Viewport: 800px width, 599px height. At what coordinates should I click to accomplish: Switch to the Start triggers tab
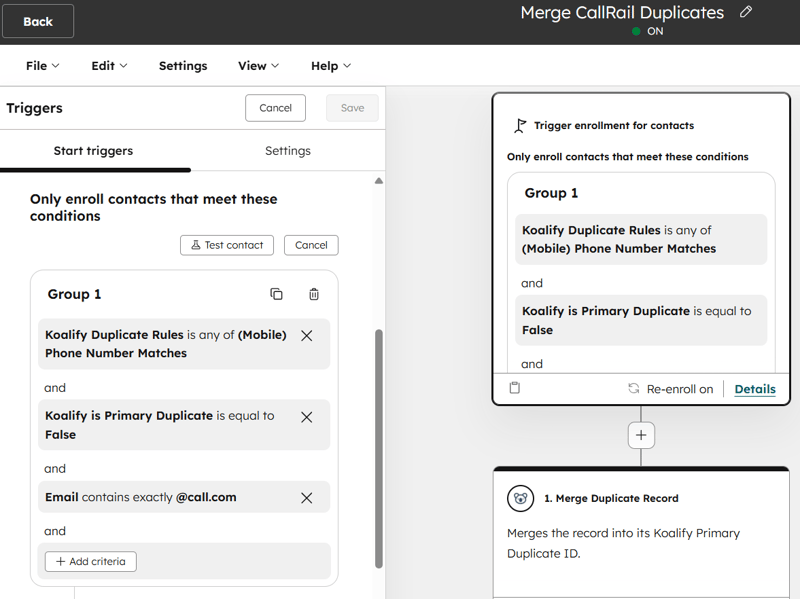(x=95, y=150)
